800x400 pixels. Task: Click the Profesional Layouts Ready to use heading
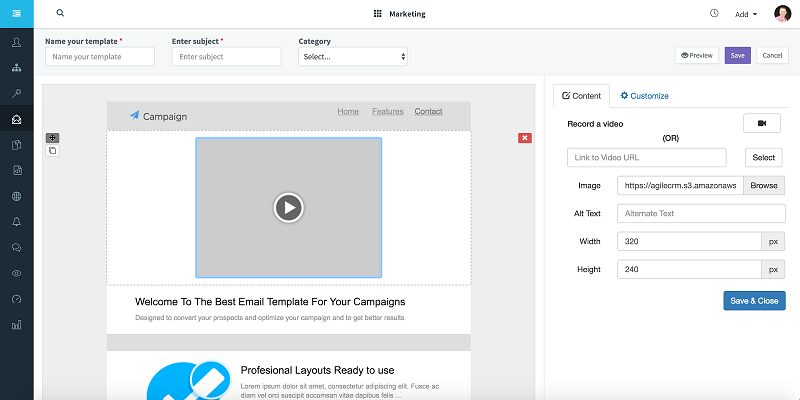click(x=317, y=370)
